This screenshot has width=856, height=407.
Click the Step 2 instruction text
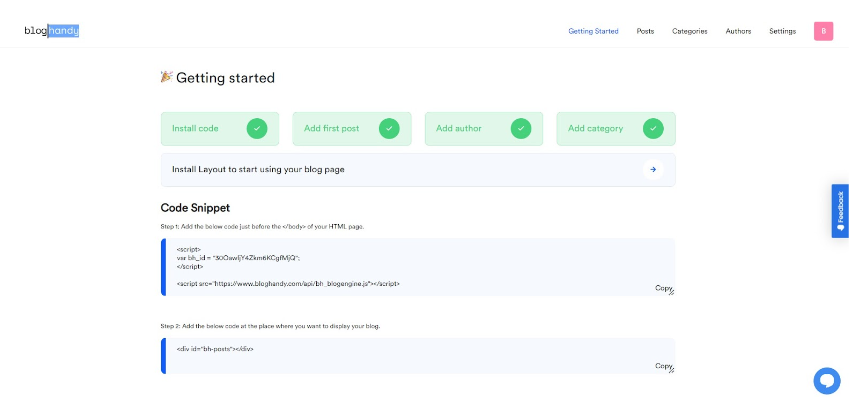pos(270,326)
